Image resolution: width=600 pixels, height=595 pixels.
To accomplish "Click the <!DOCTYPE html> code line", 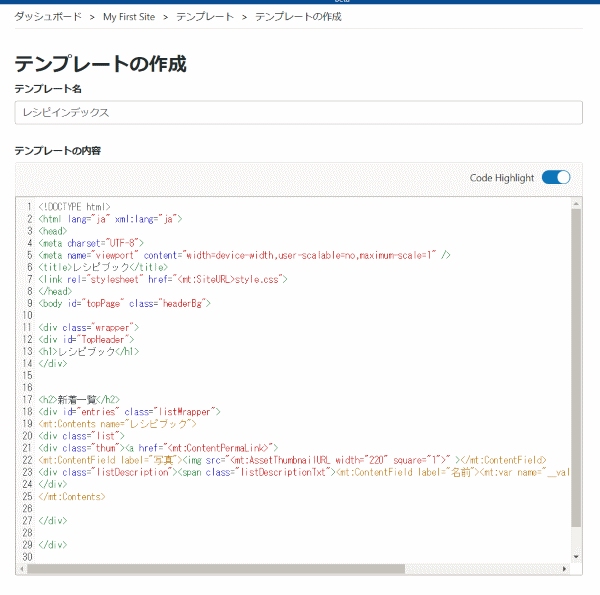I will [74, 207].
